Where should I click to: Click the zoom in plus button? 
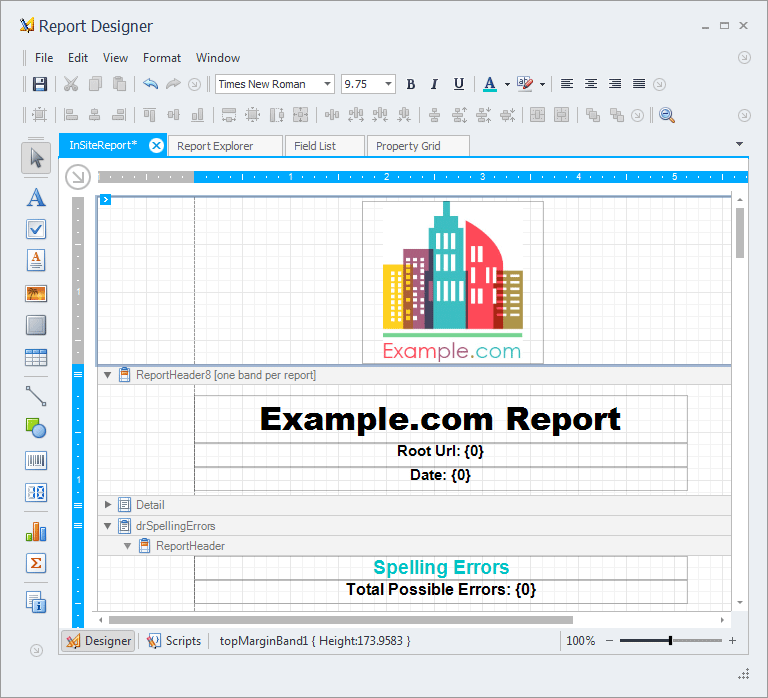tap(732, 641)
